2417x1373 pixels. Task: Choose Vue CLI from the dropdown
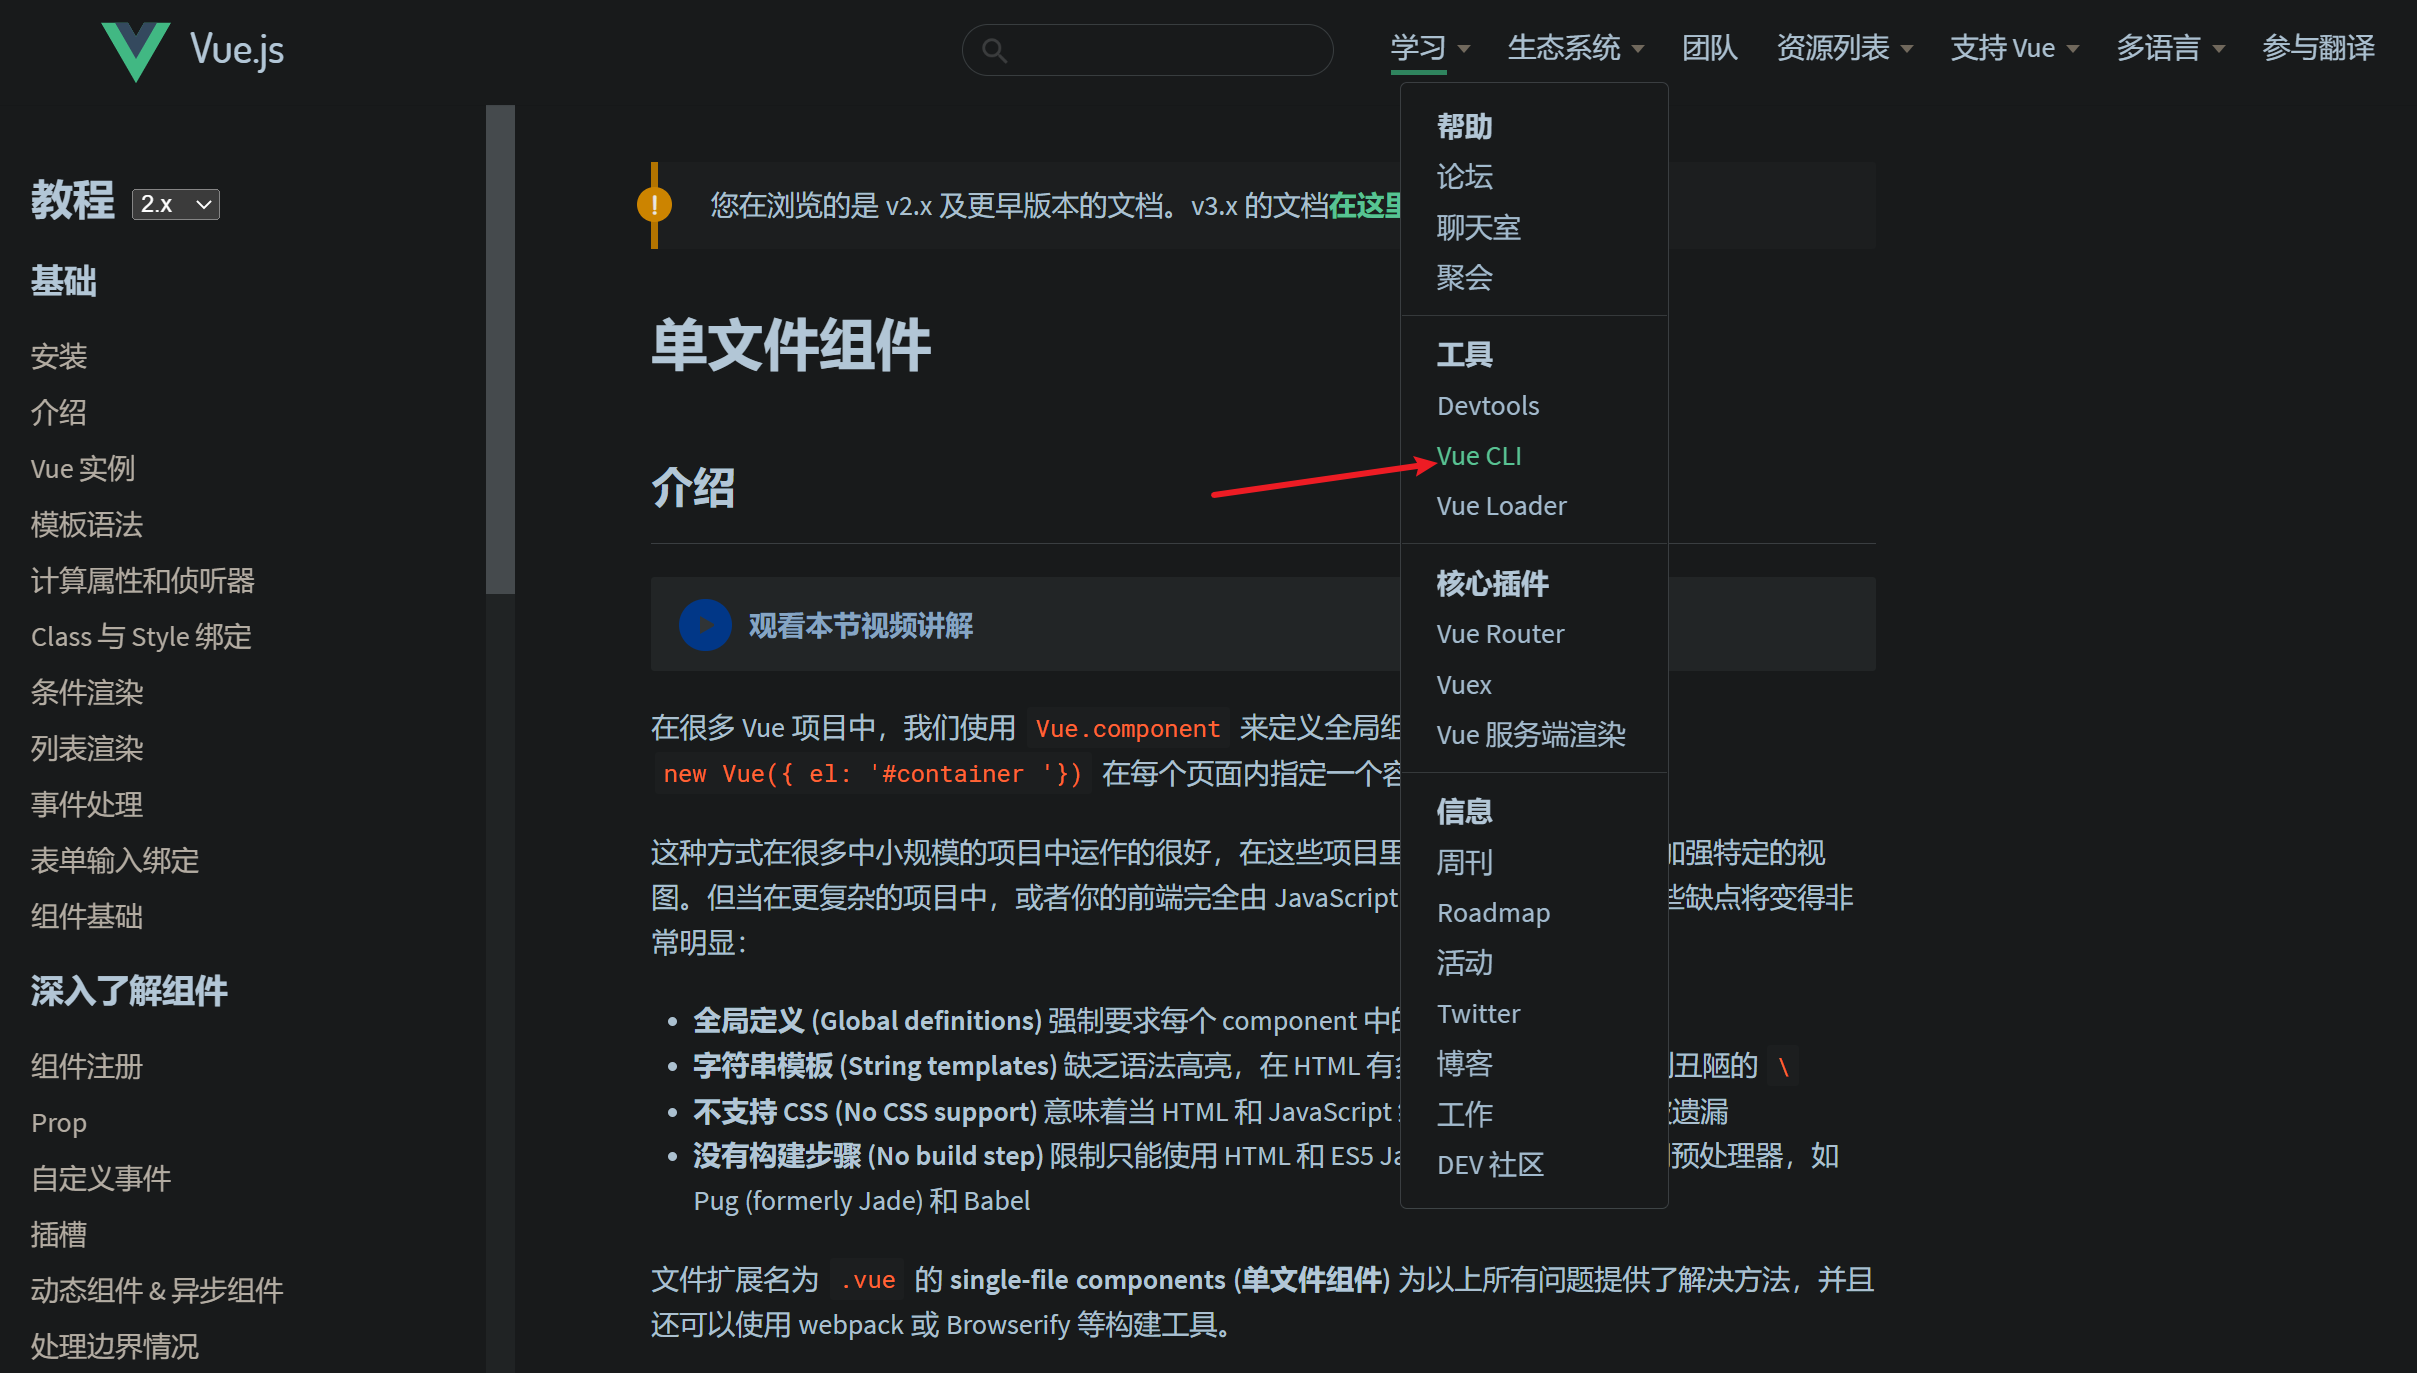tap(1479, 456)
